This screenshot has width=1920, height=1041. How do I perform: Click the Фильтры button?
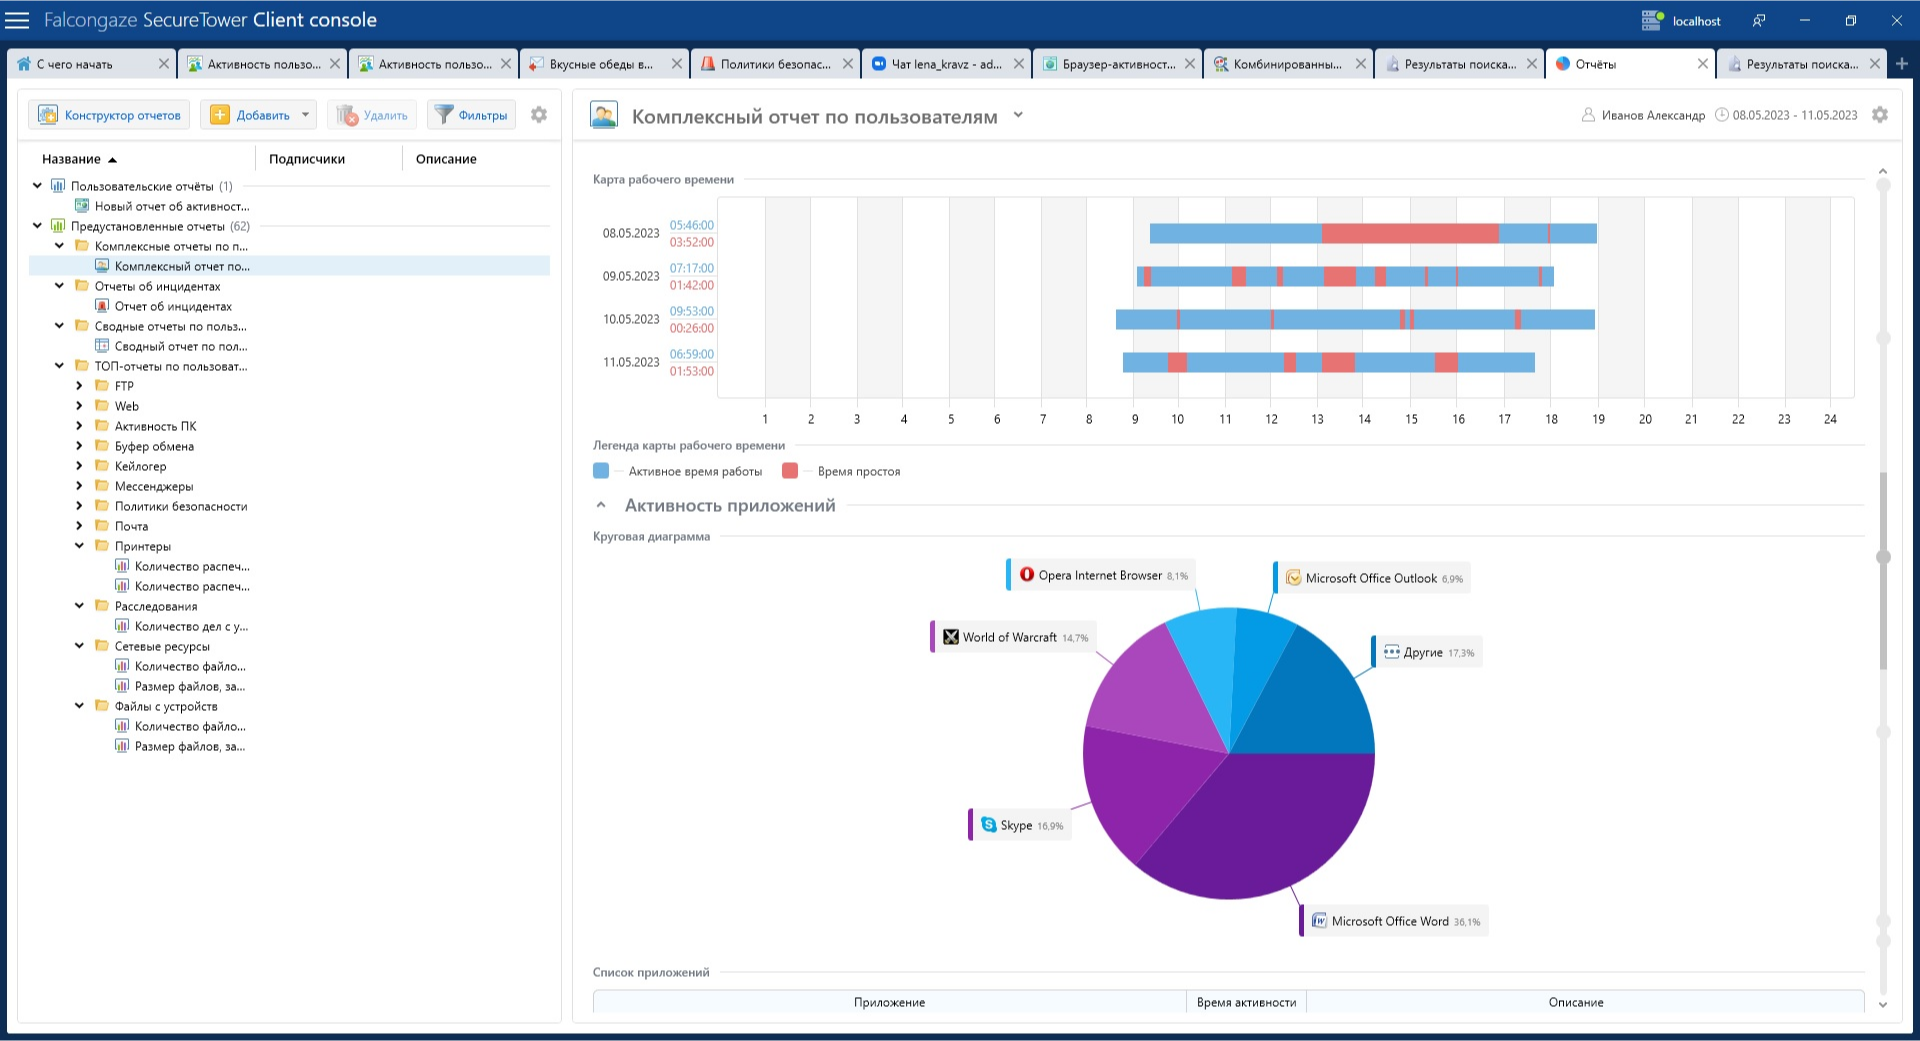(472, 115)
